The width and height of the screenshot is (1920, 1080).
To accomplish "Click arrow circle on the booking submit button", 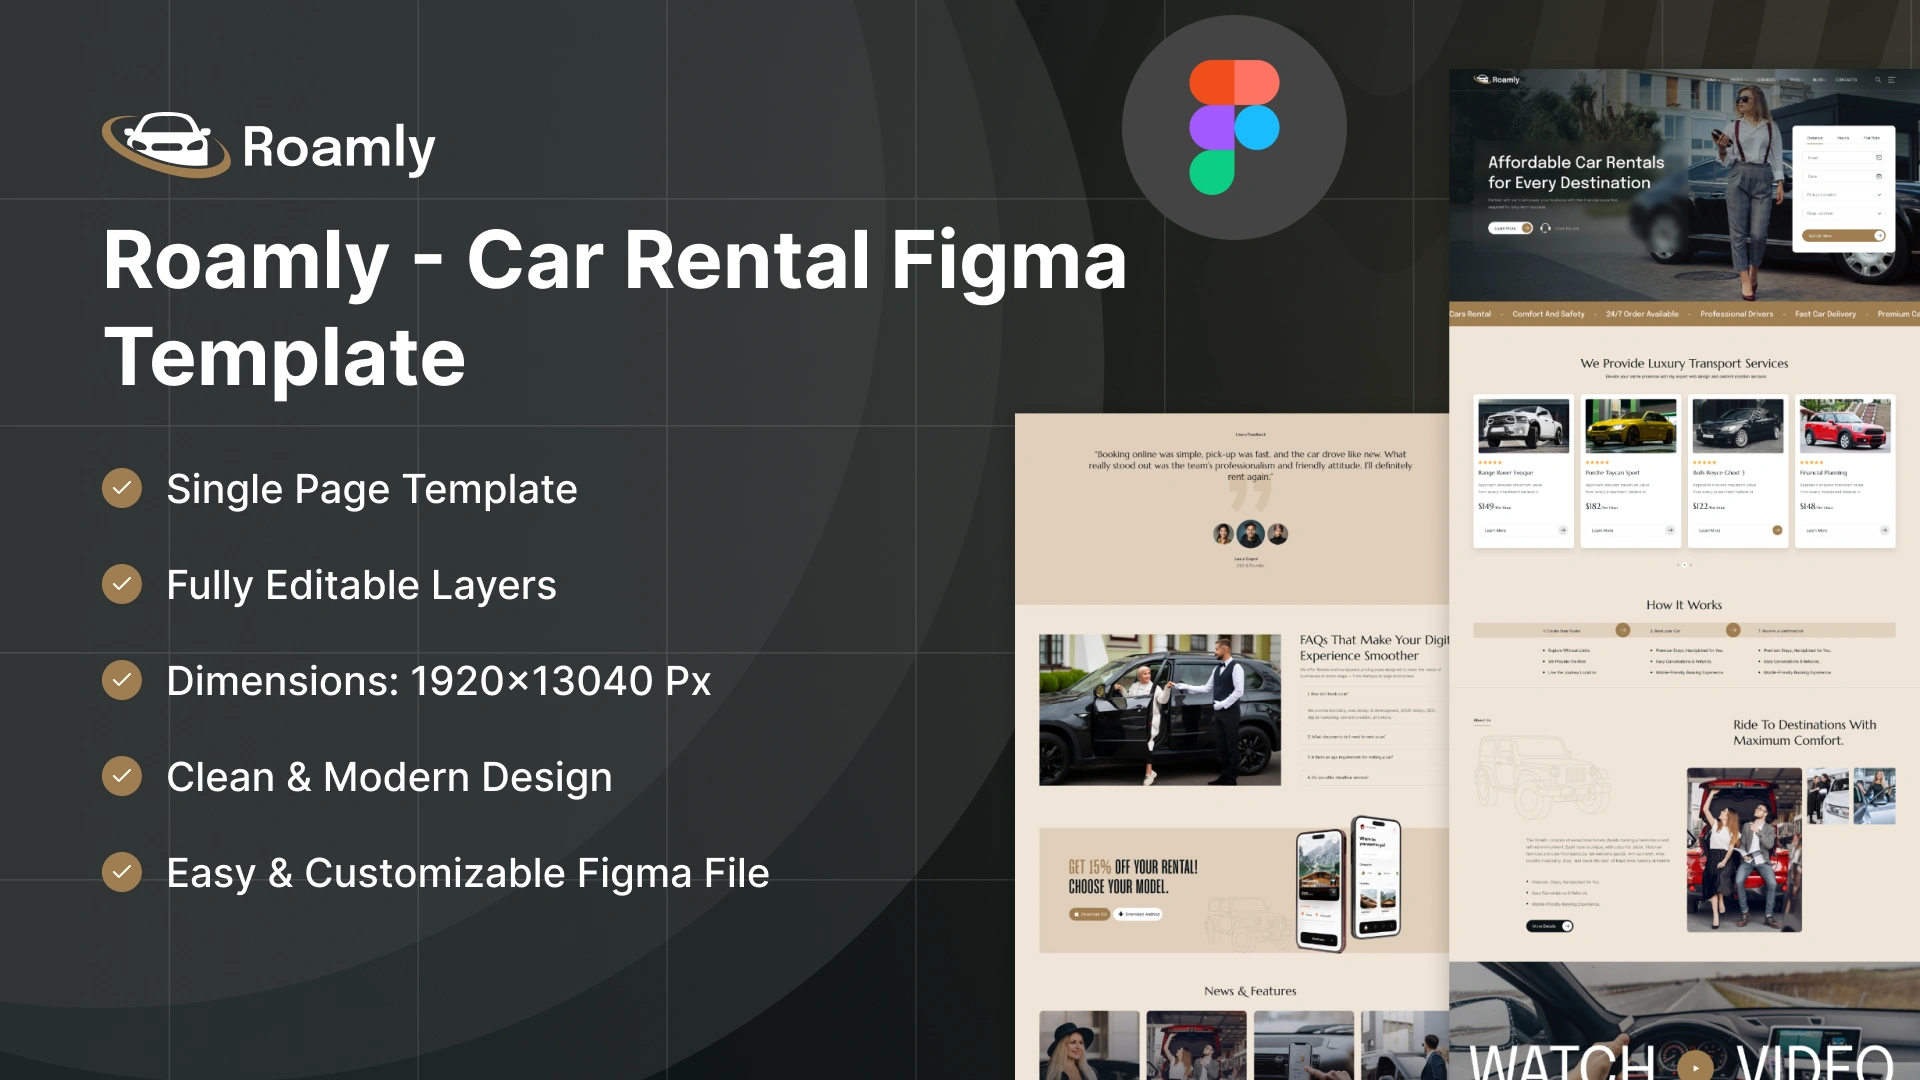I will pos(1880,236).
